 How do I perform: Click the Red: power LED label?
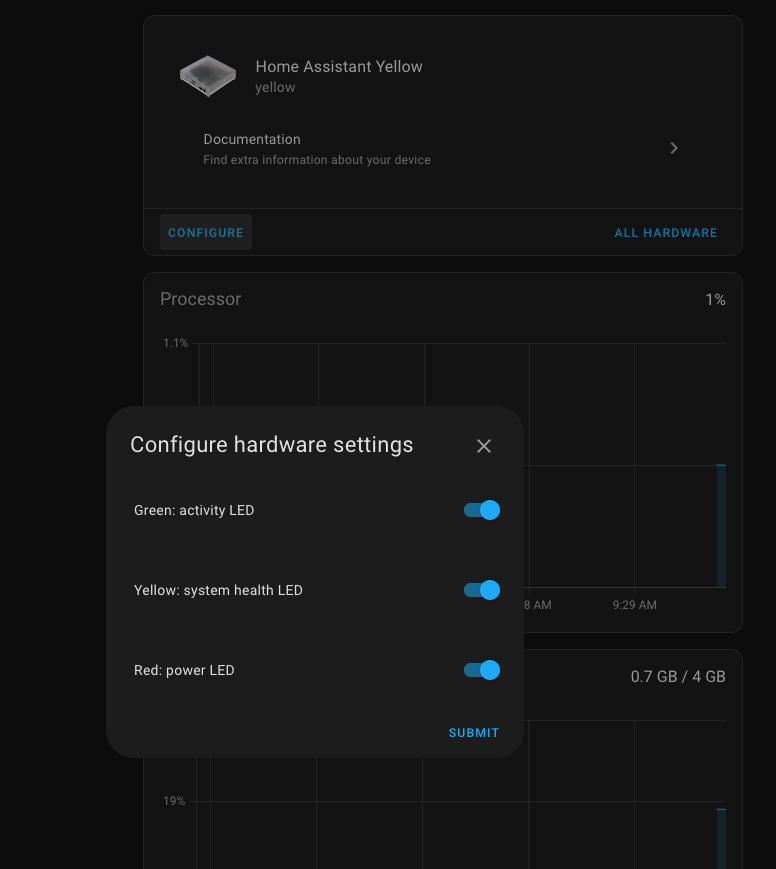tap(184, 671)
